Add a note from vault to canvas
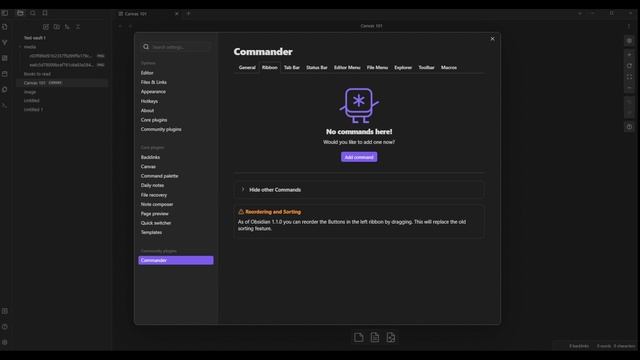This screenshot has width=640, height=360. point(375,337)
